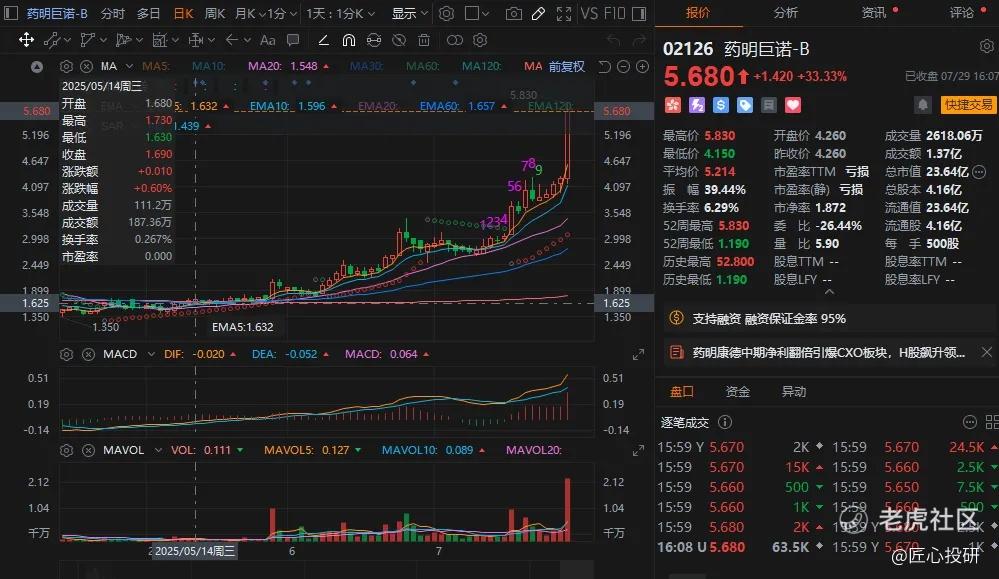Zoom out chart with minus circle
The height and width of the screenshot is (579, 999).
[624, 66]
